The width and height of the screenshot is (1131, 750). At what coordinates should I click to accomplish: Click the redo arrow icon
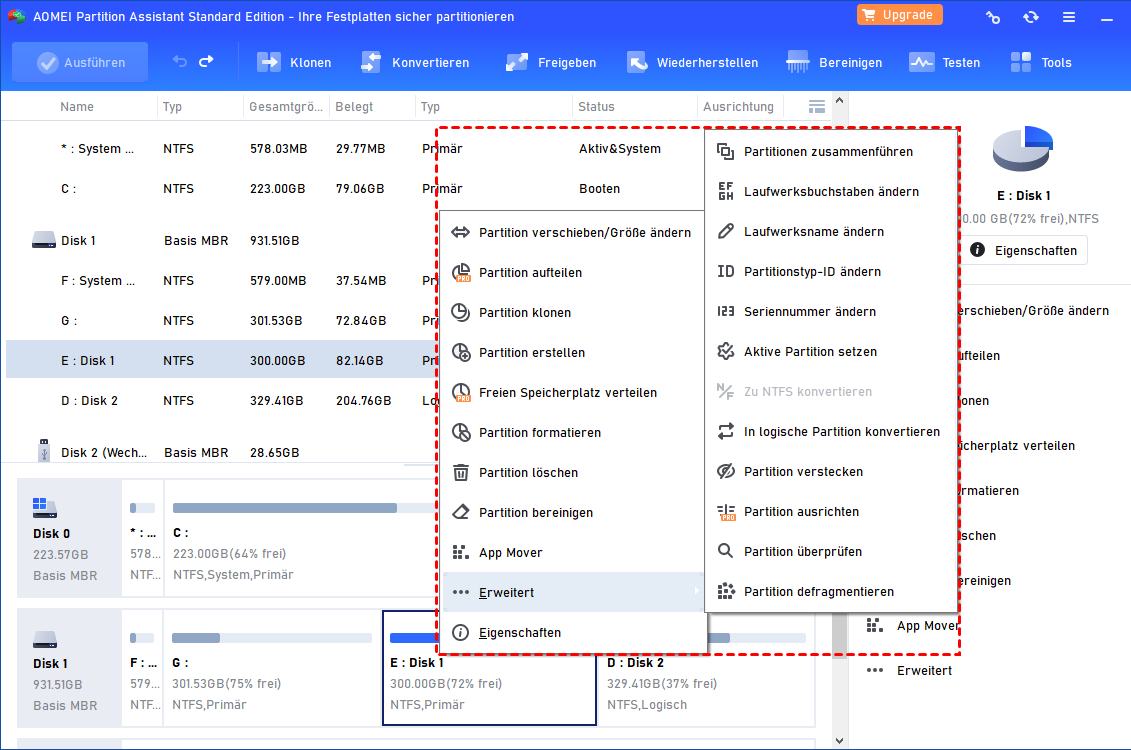(206, 62)
